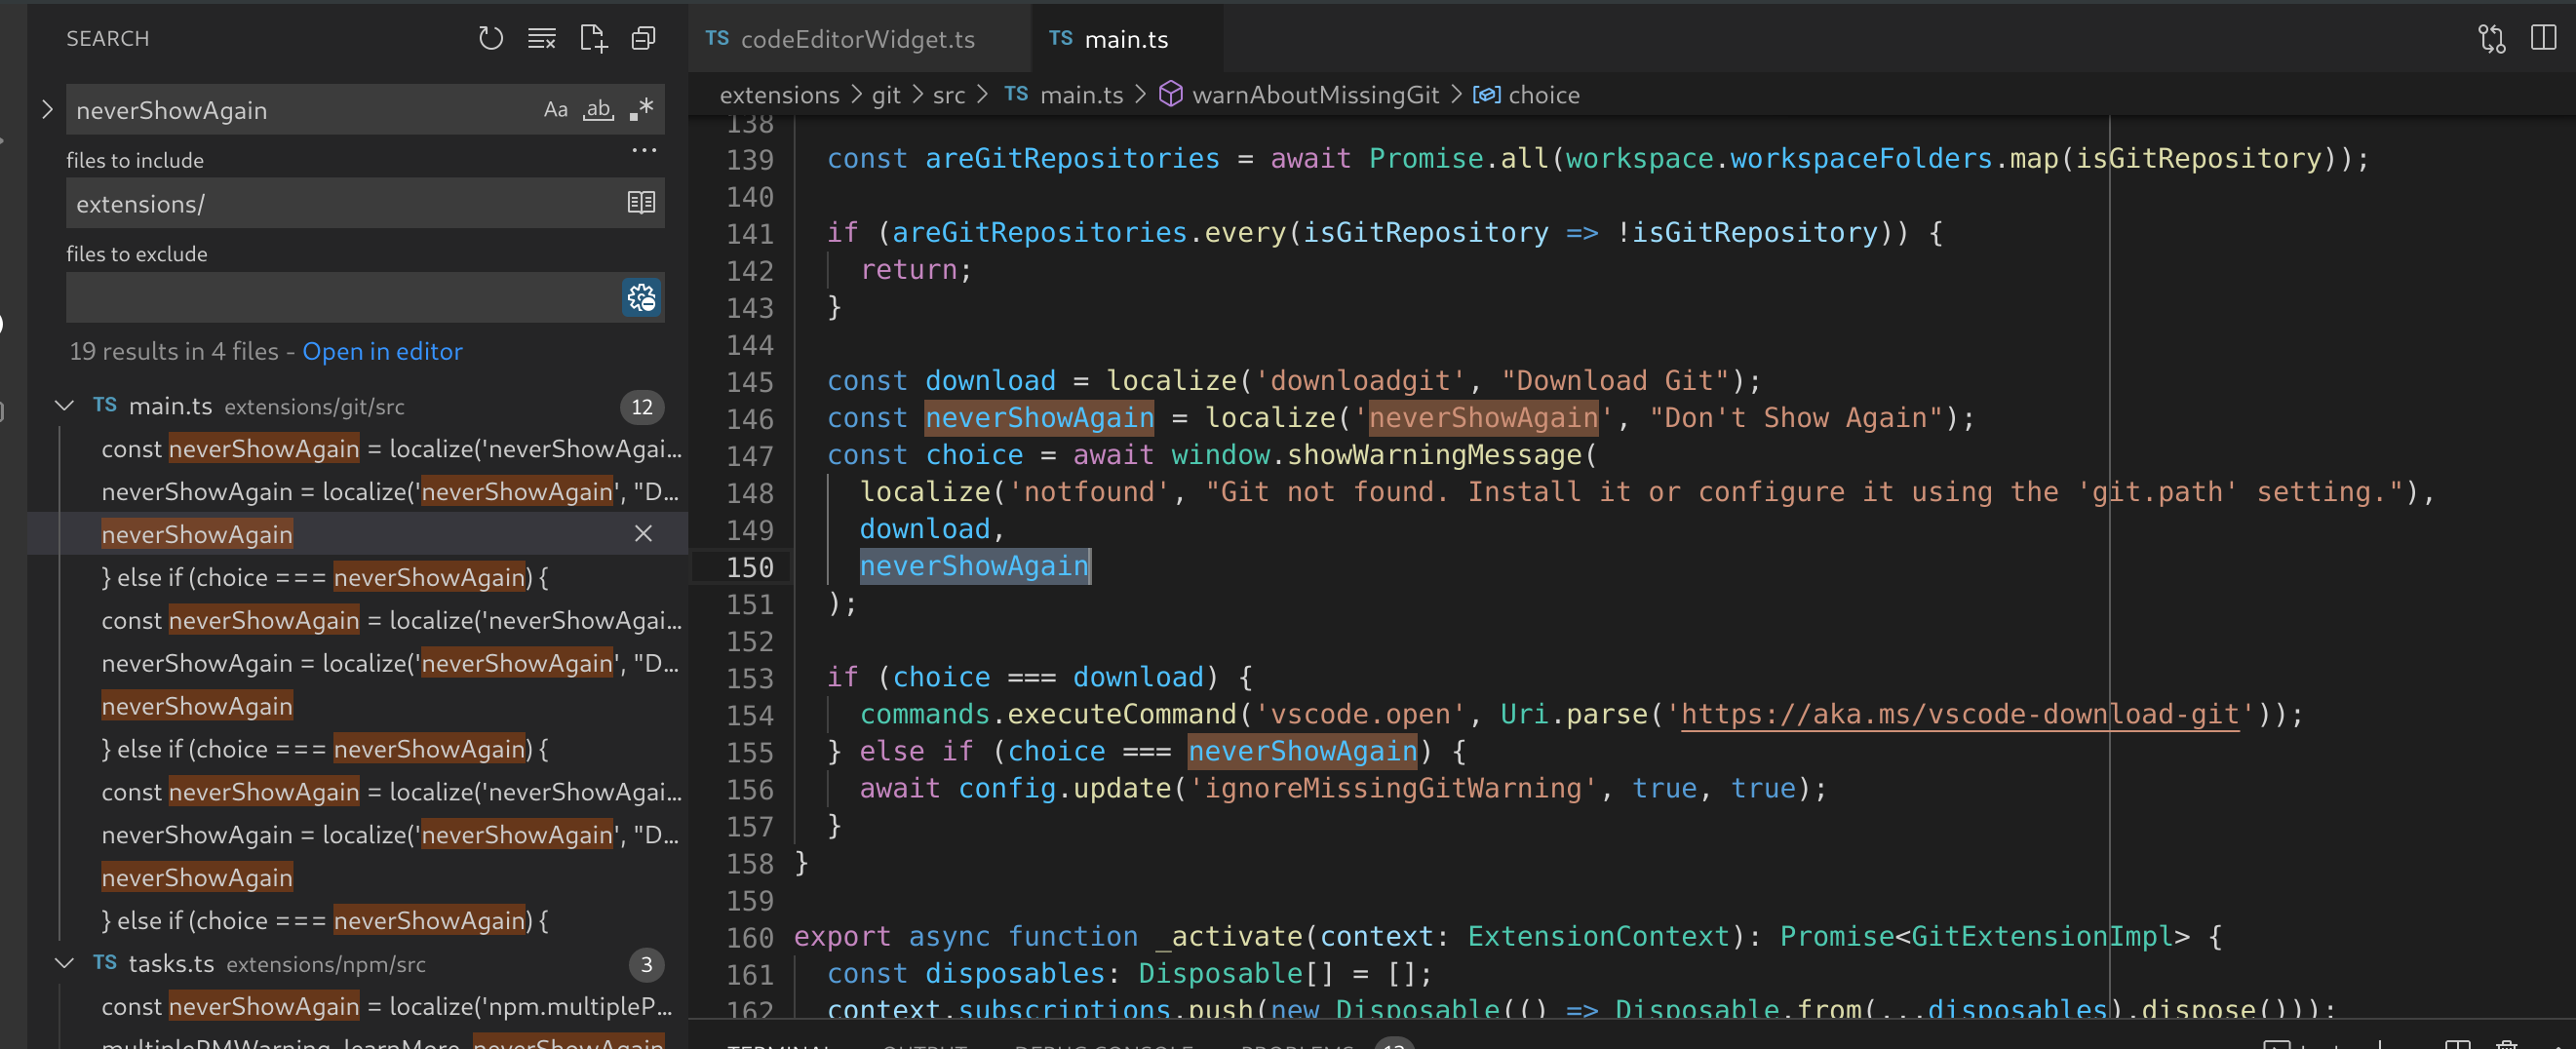Image resolution: width=2576 pixels, height=1049 pixels.
Task: Expand the replace field chevron
Action: pos(47,110)
